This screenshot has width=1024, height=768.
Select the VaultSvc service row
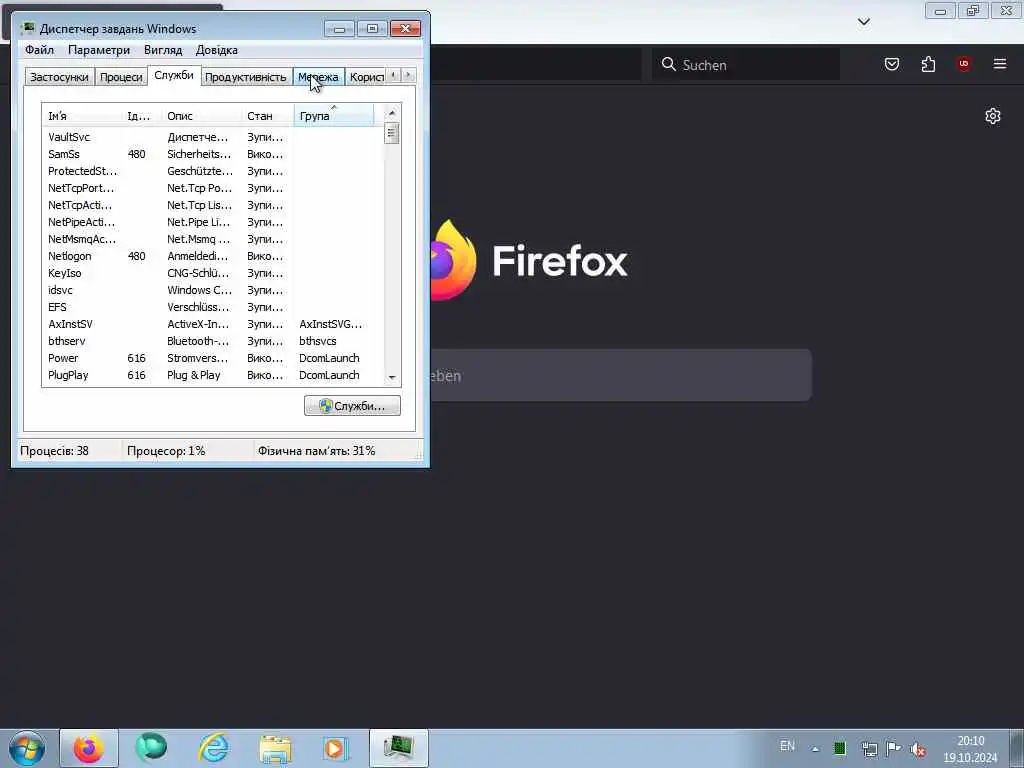tap(213, 137)
